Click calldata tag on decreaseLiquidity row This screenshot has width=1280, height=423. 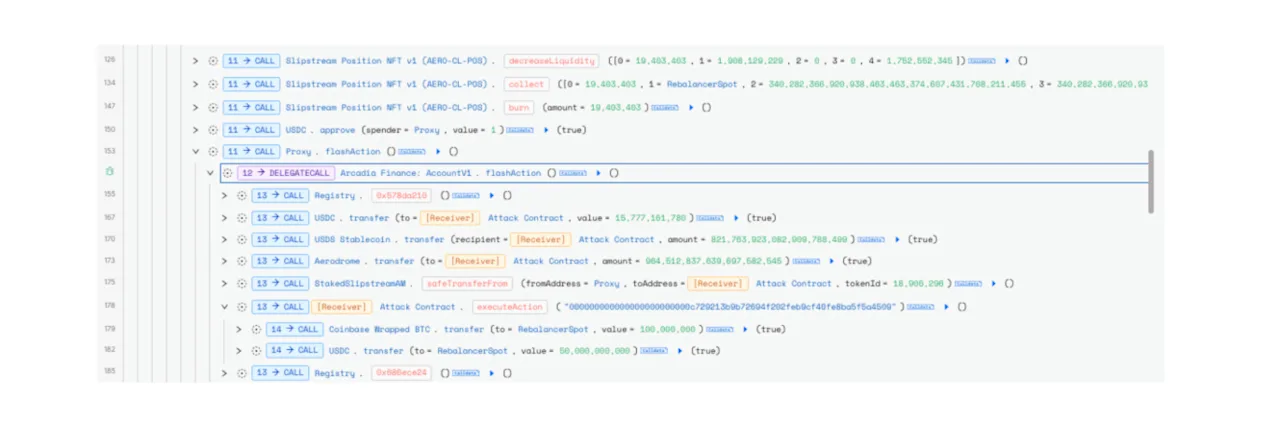[982, 61]
